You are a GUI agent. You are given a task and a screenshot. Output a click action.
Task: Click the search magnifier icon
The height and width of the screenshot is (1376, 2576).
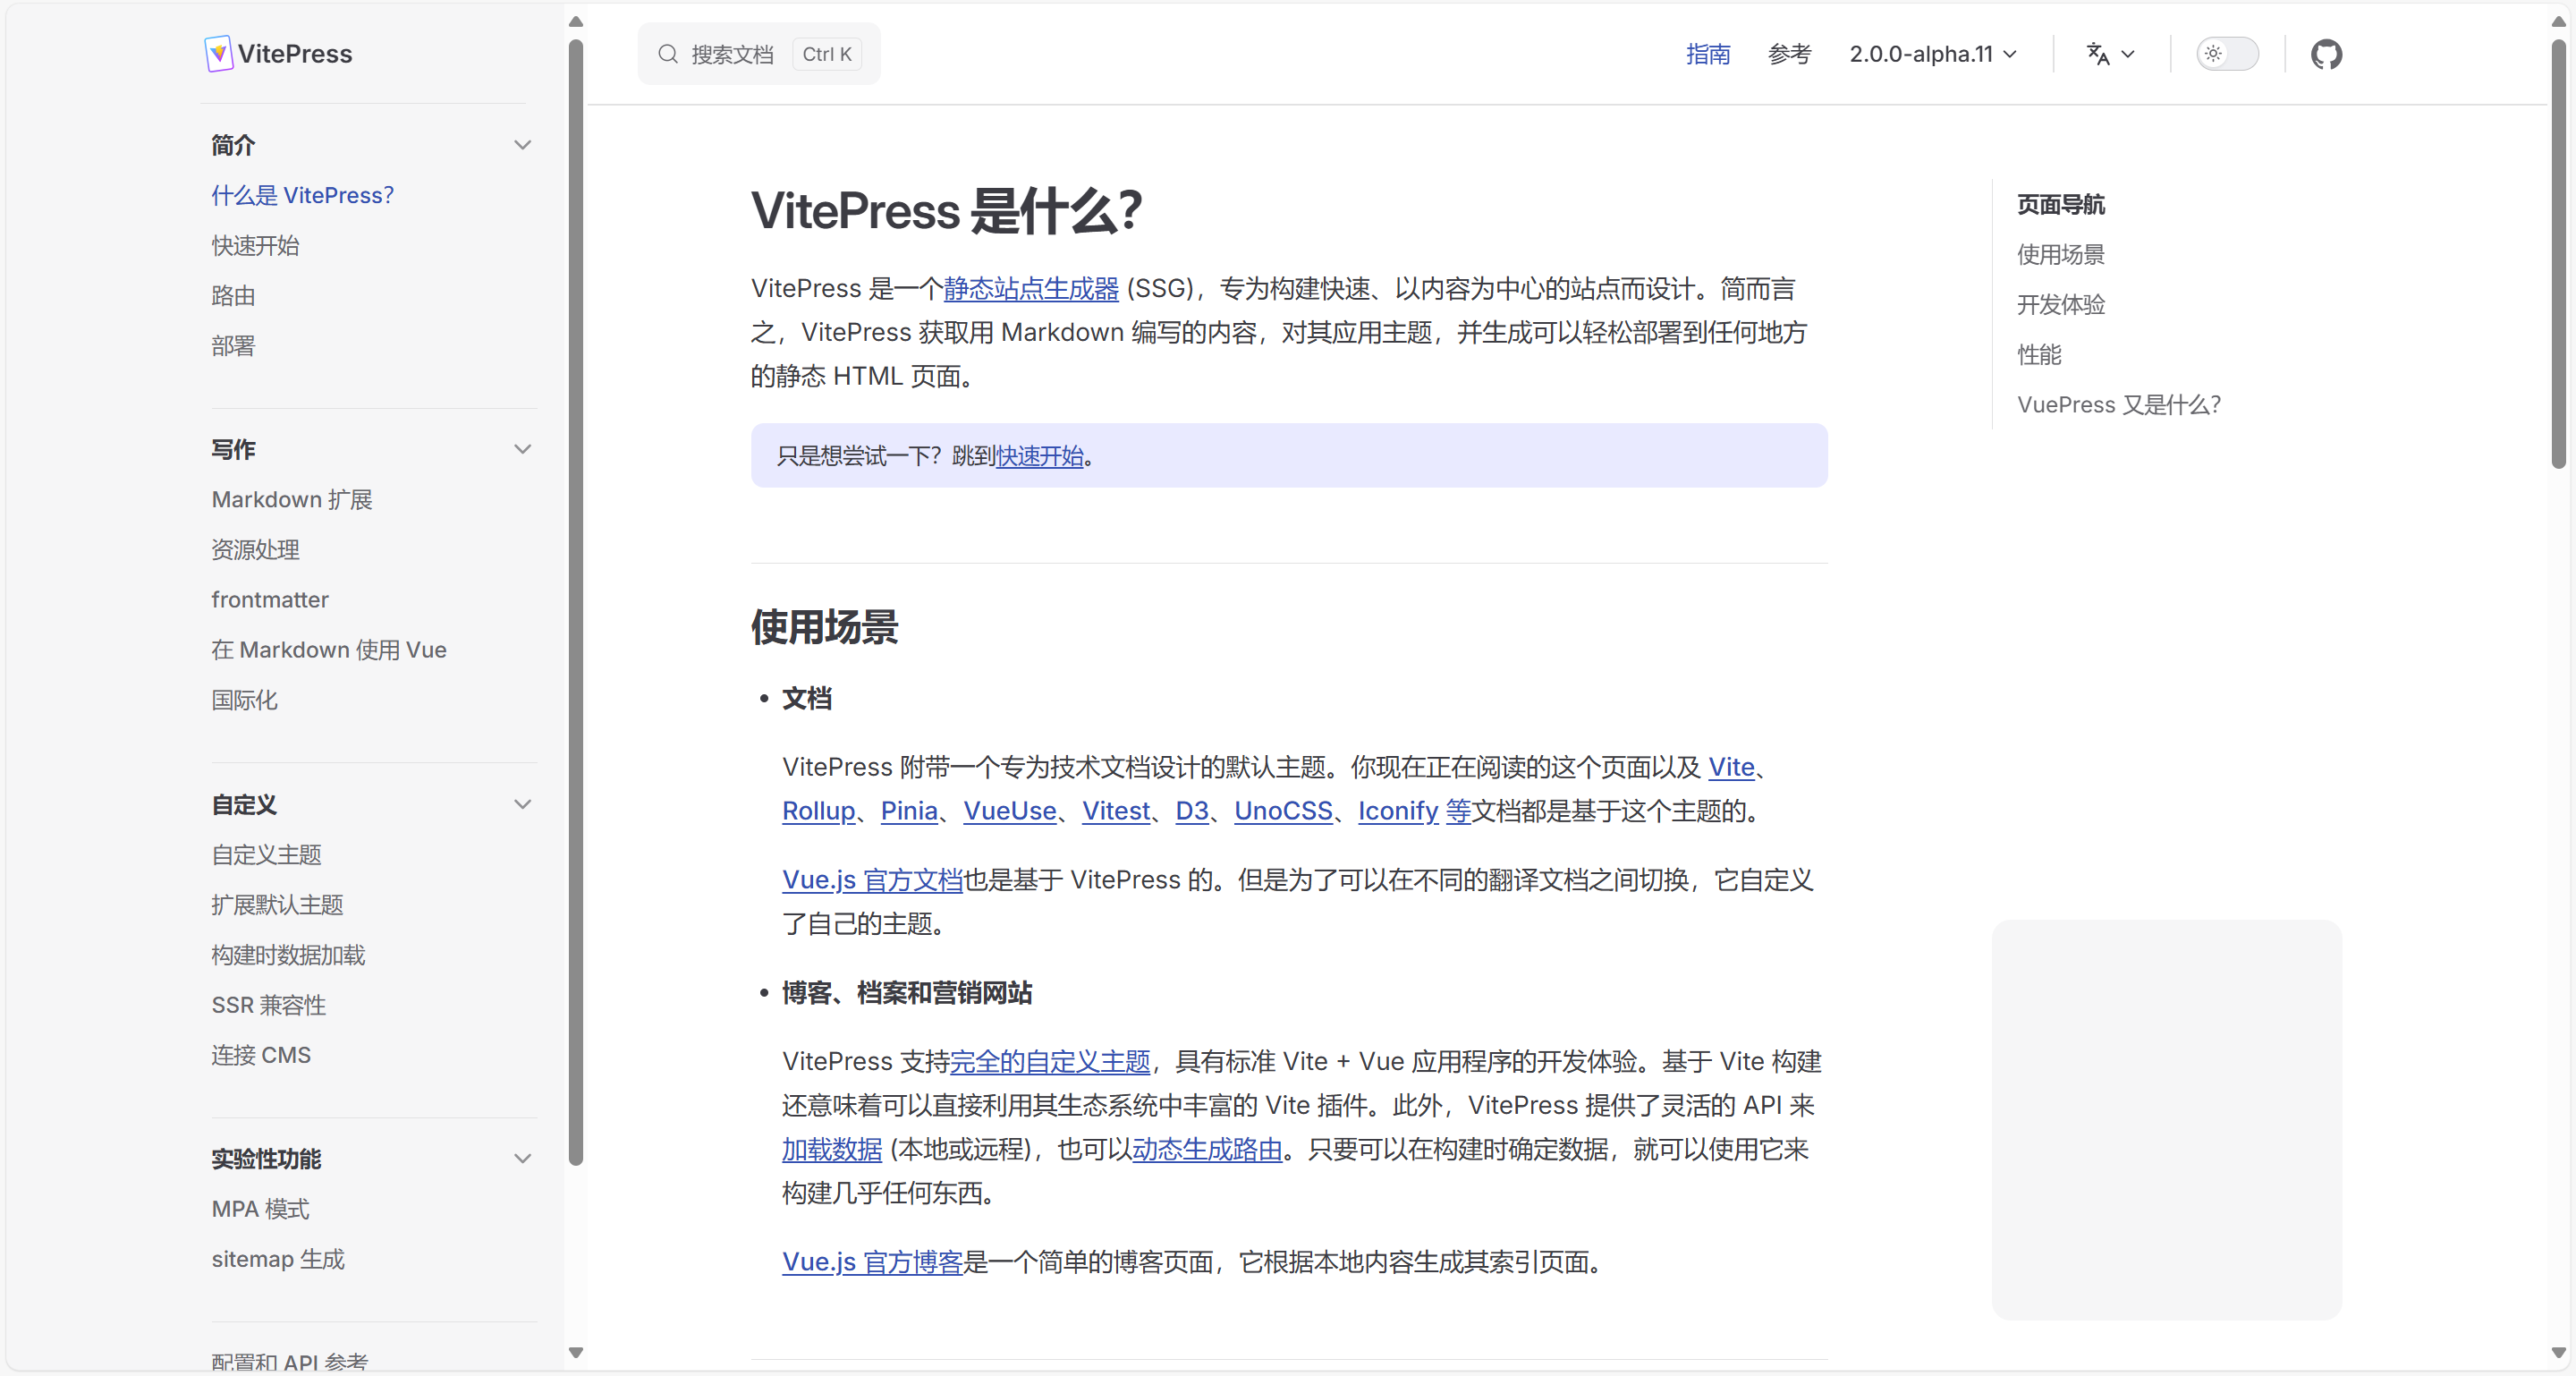[668, 54]
